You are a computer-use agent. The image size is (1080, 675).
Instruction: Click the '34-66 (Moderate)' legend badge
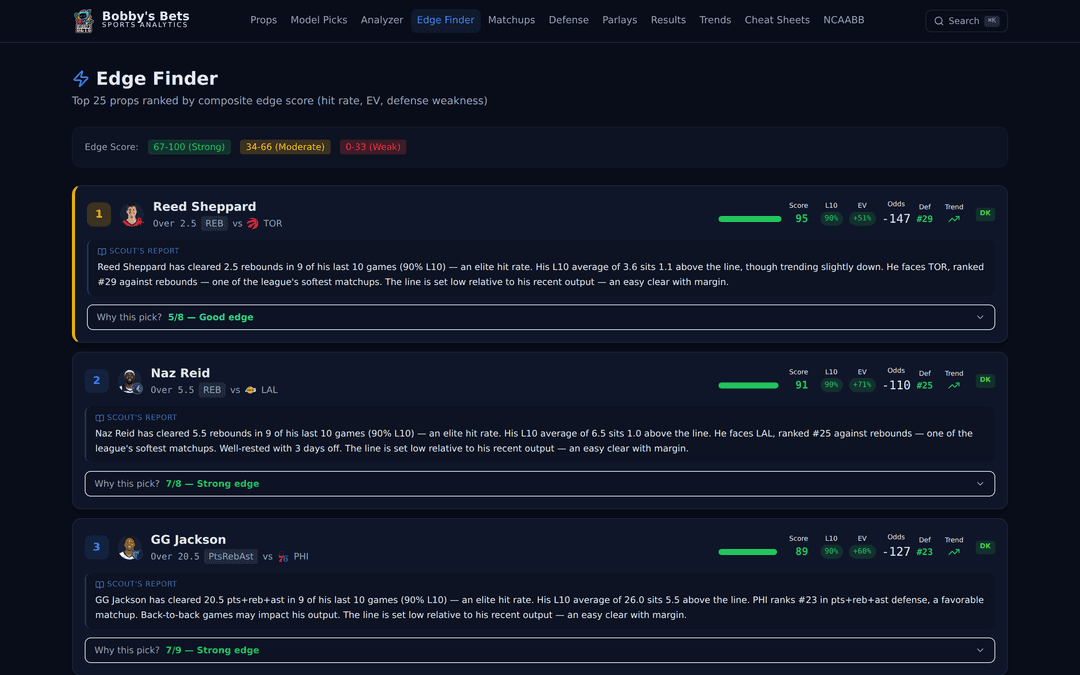coord(285,147)
